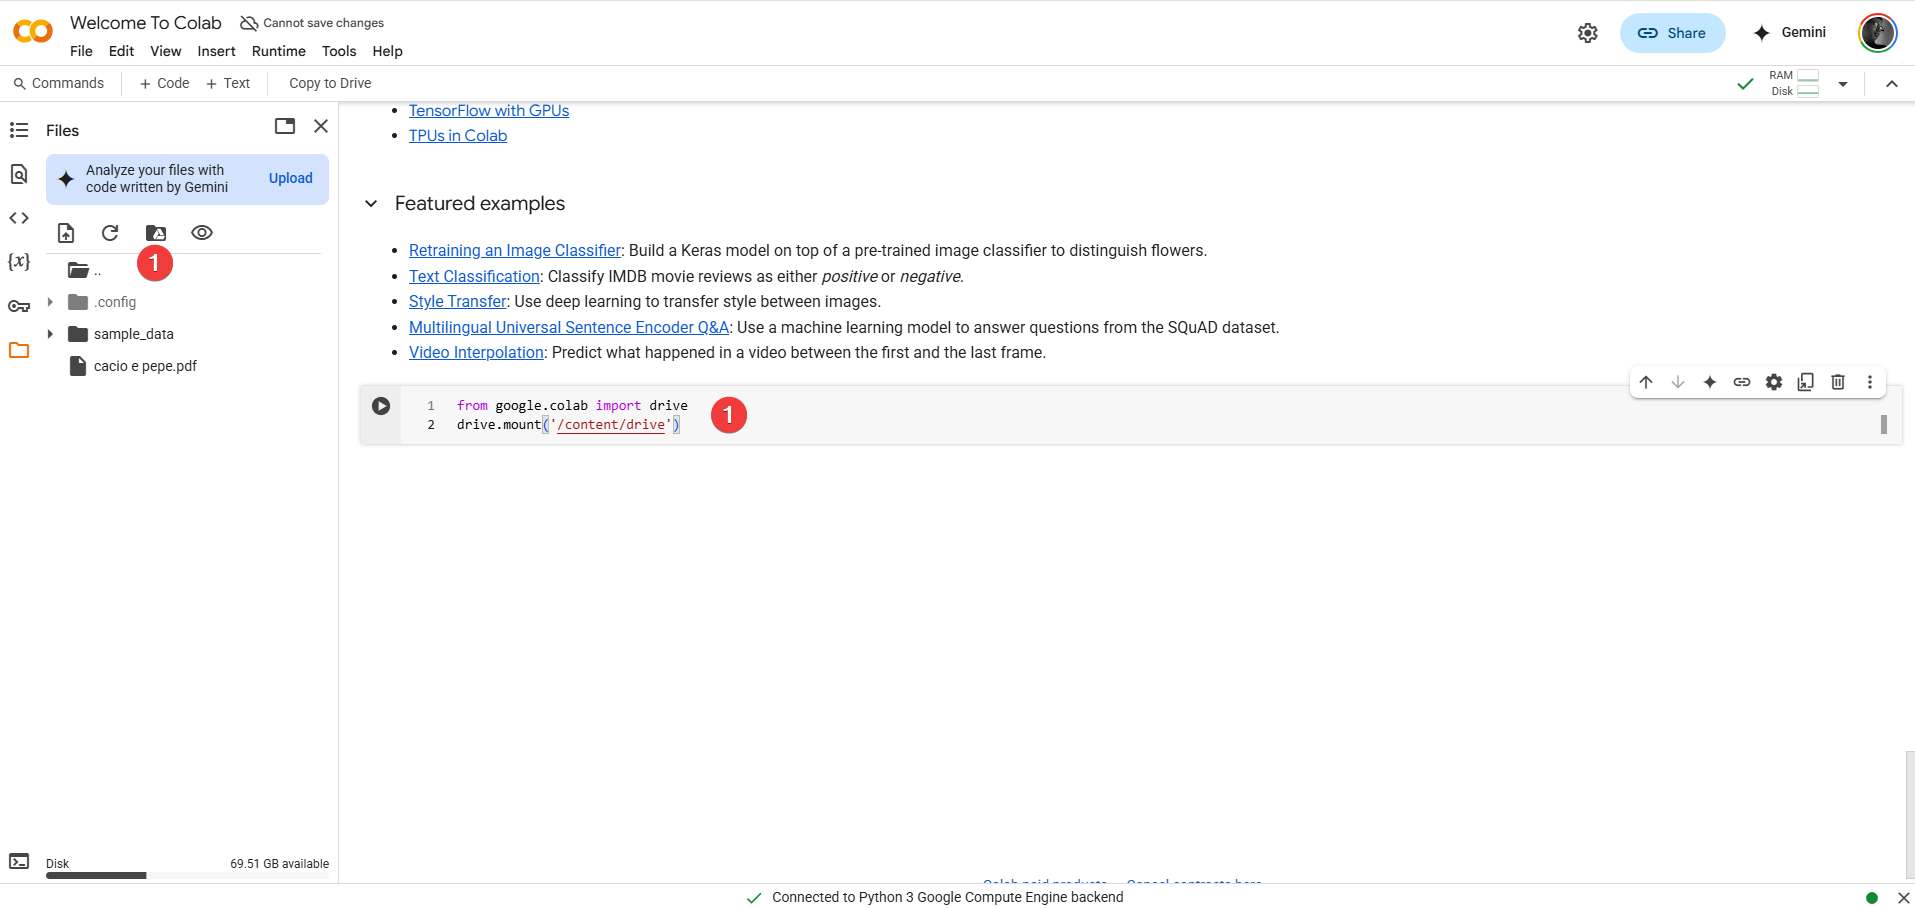The image size is (1915, 908).
Task: Move cell up arrow
Action: coord(1646,382)
